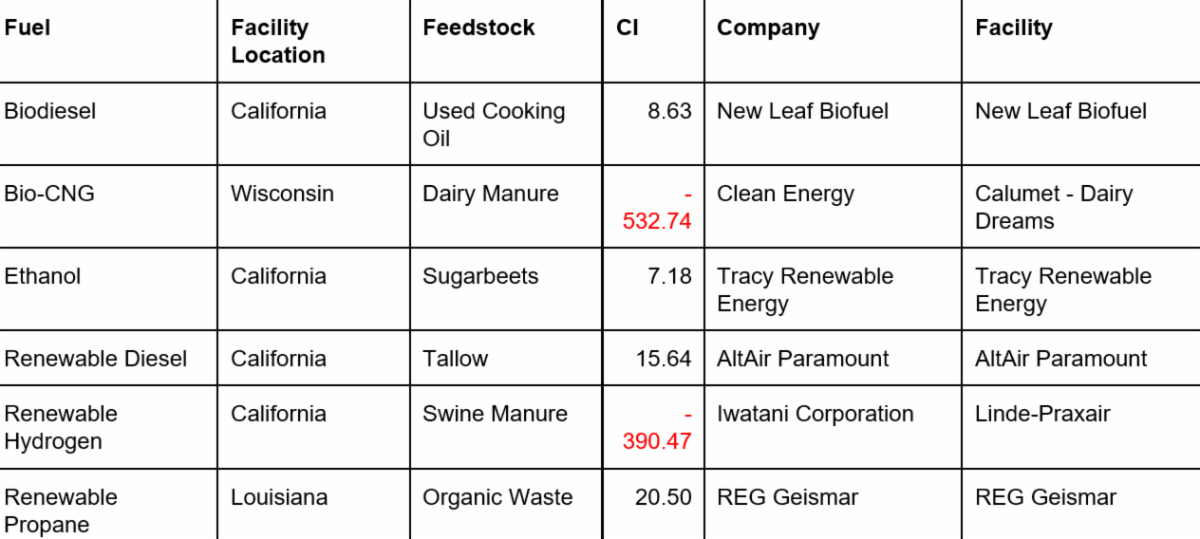Click the Louisiana location cell
1200x539 pixels.
coord(279,497)
